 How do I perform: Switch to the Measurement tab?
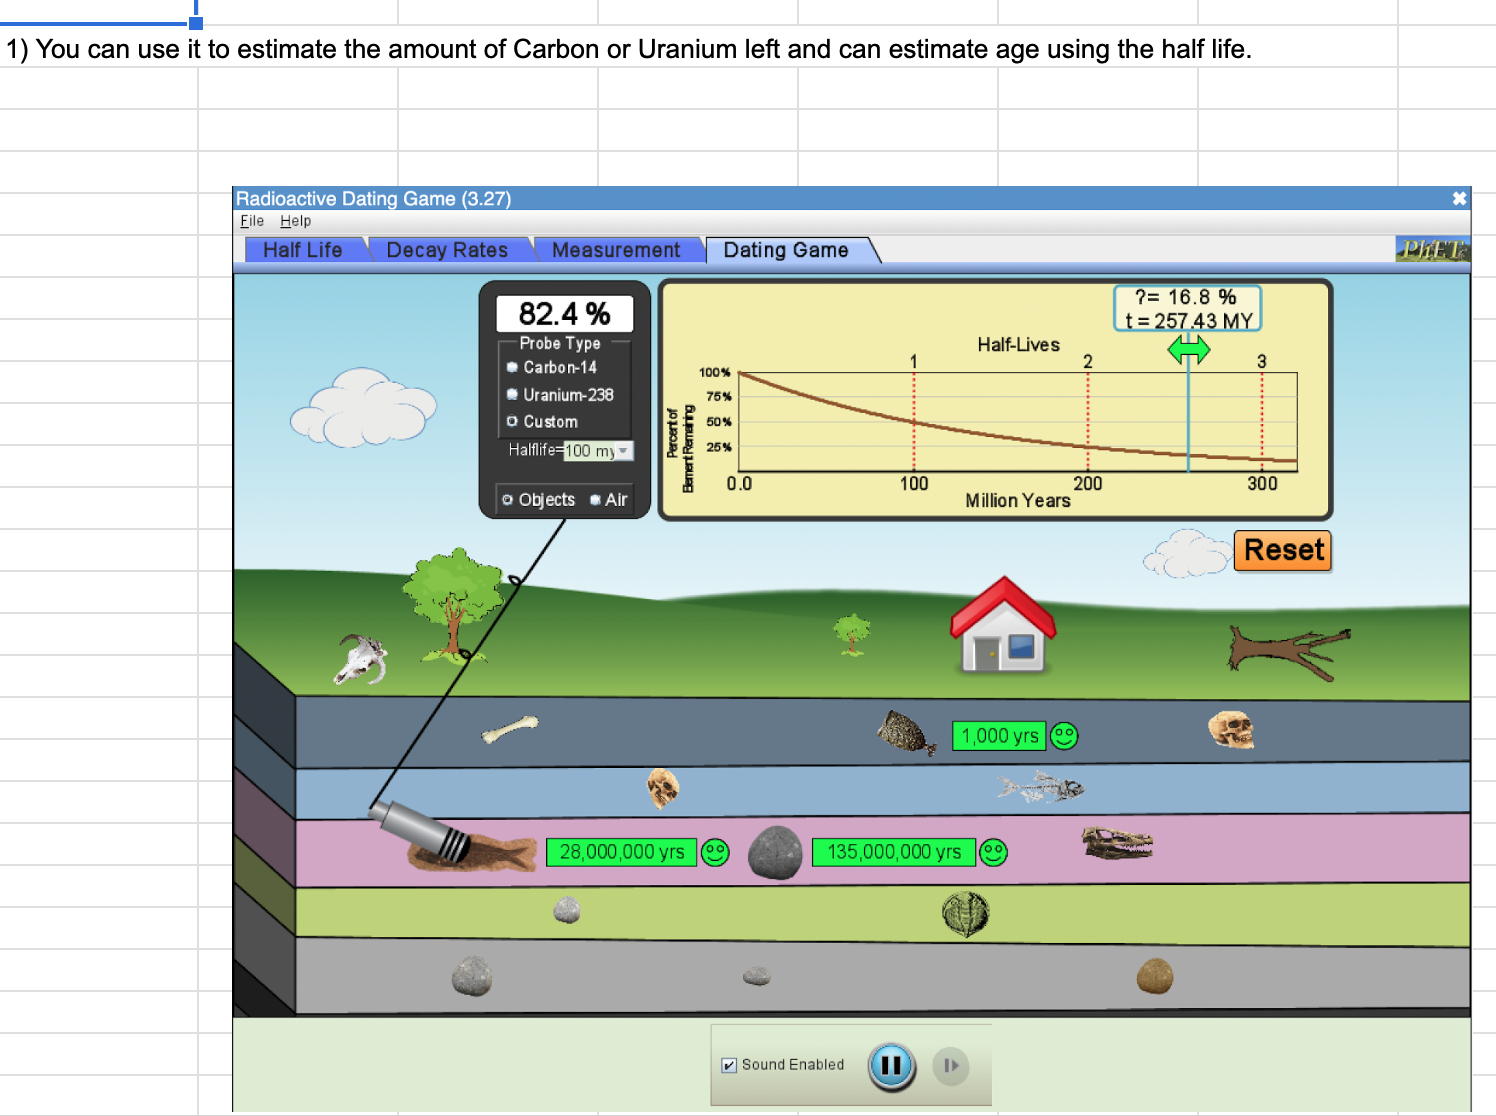tap(616, 250)
